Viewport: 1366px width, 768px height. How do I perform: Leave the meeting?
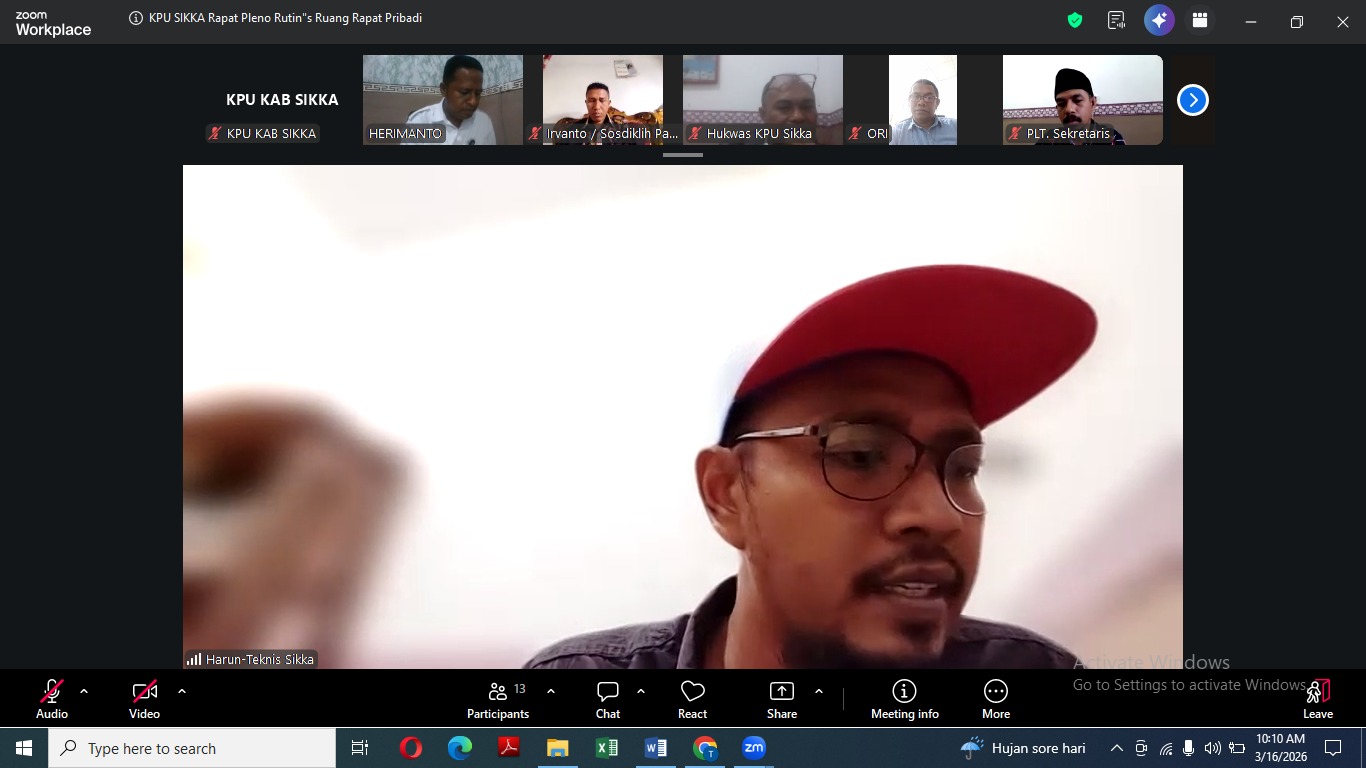pos(1318,699)
